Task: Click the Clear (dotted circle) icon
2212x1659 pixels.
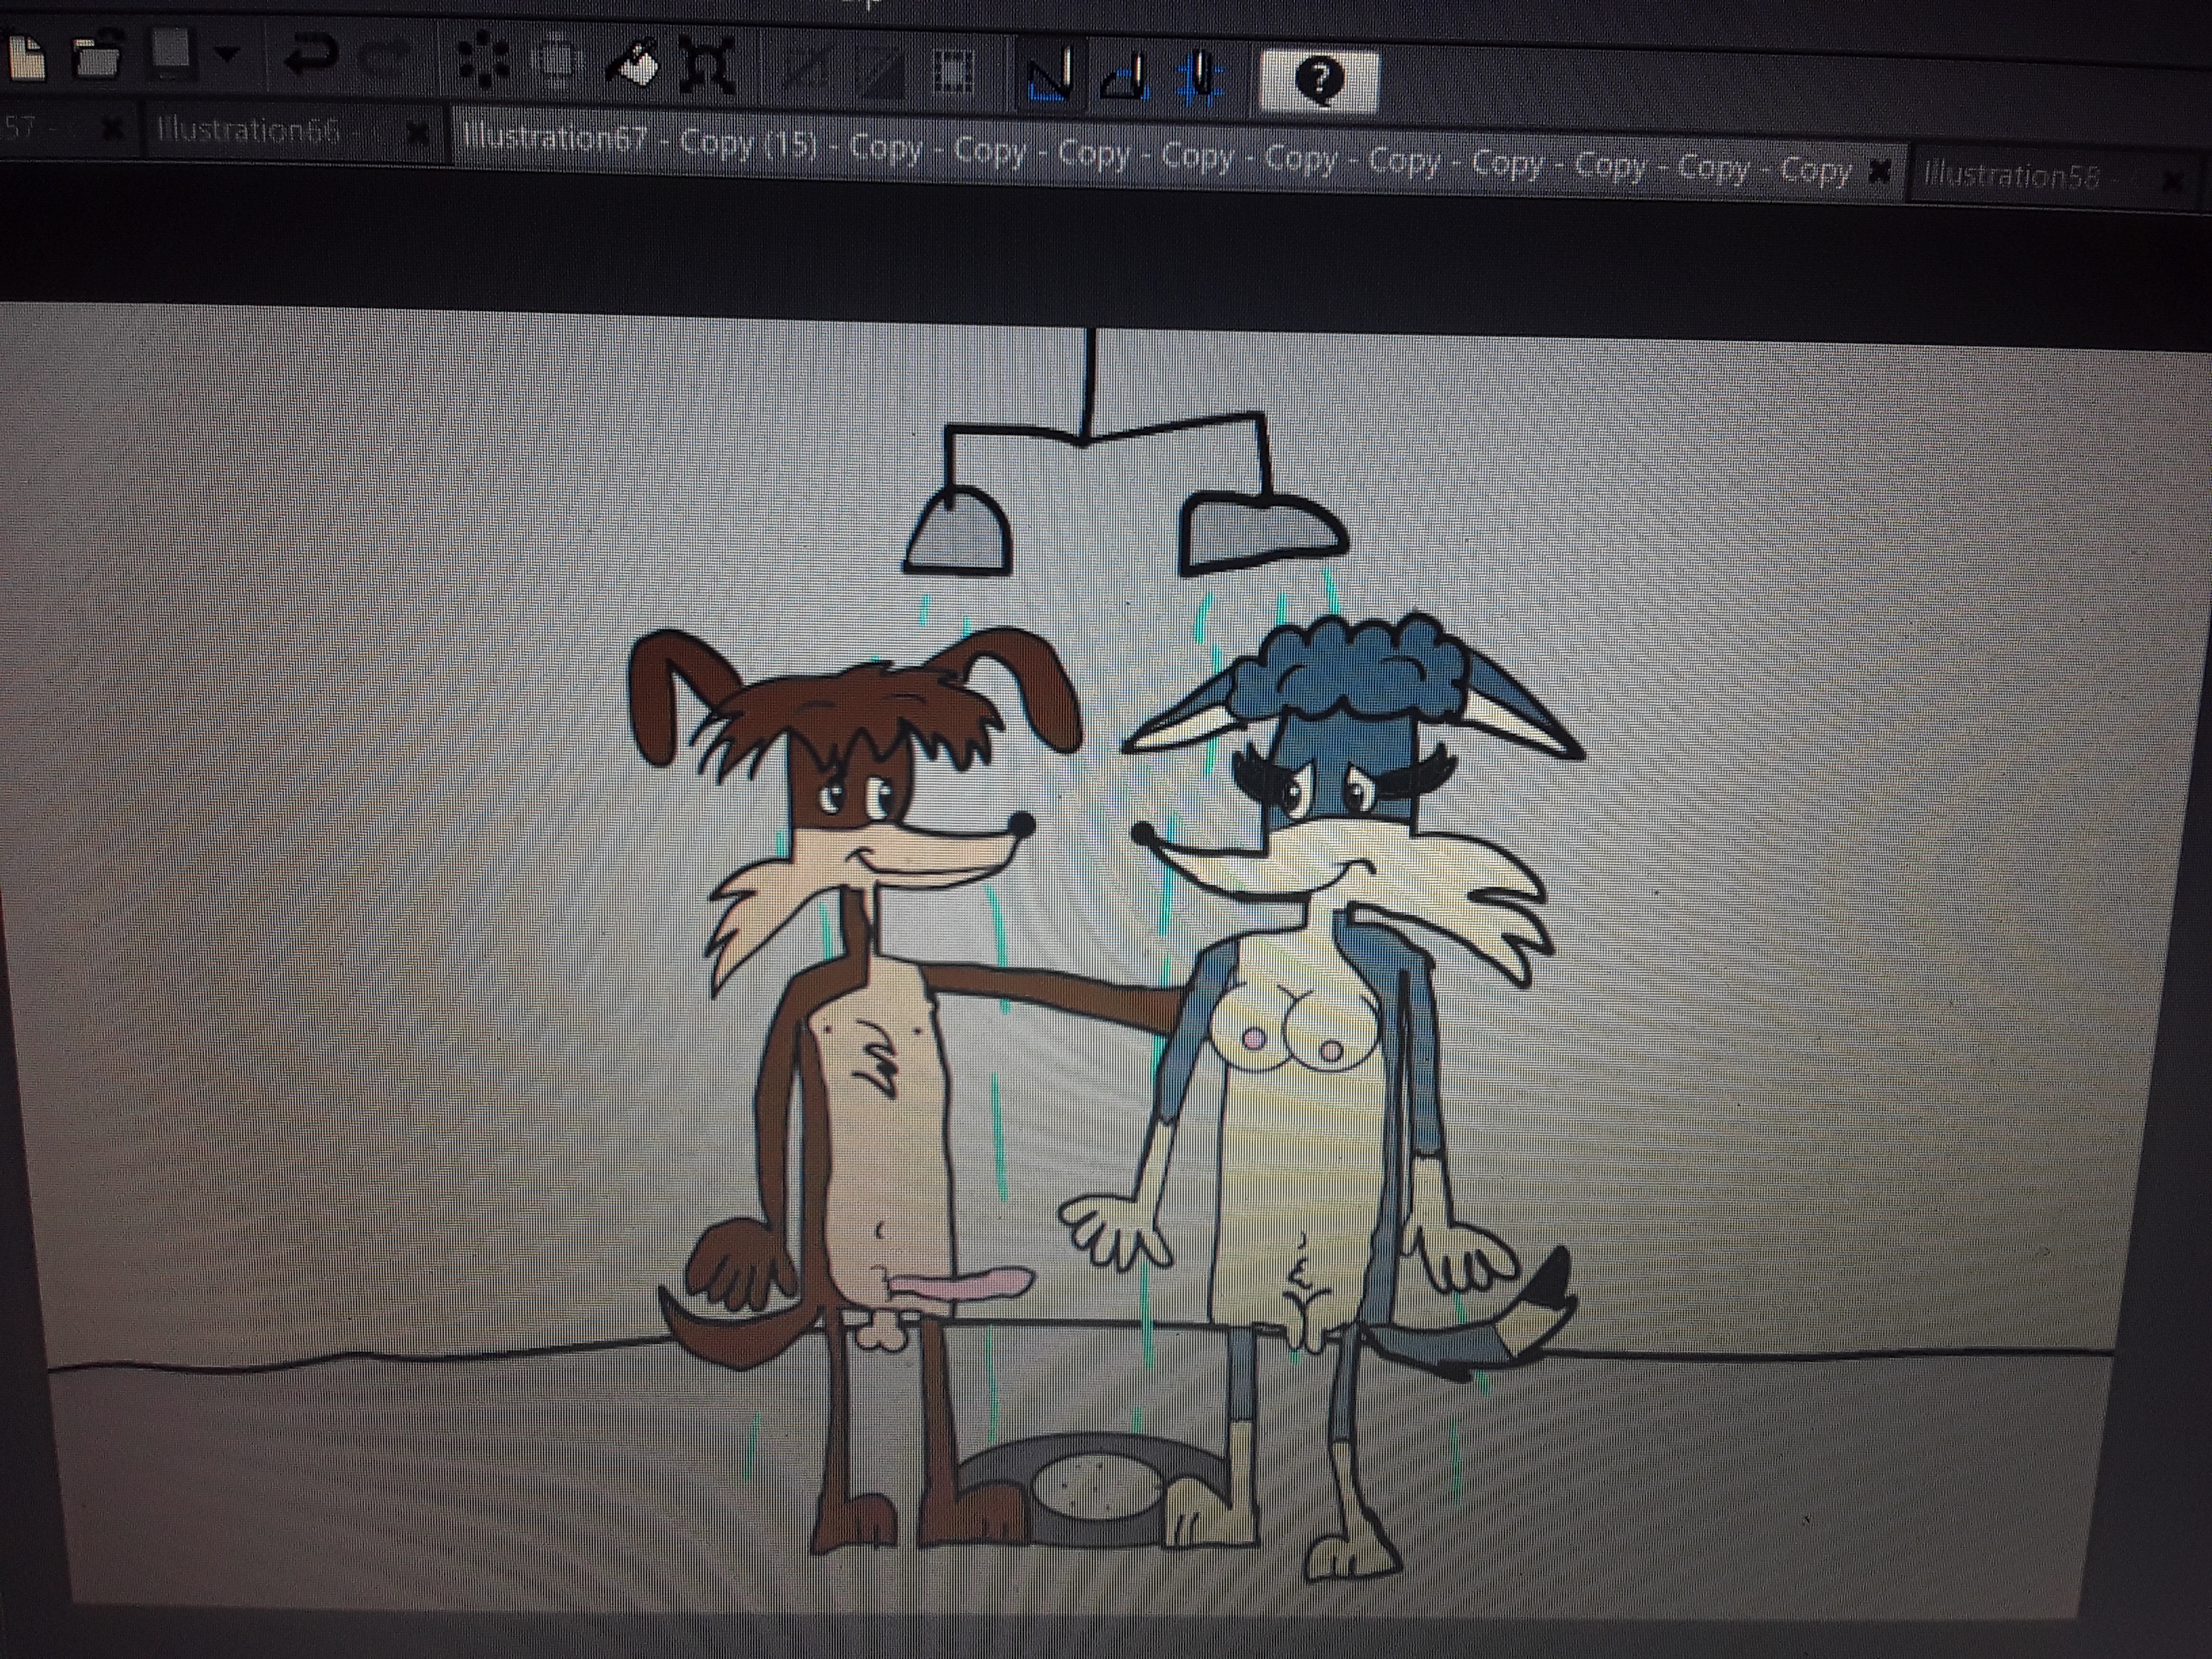Action: (x=483, y=60)
